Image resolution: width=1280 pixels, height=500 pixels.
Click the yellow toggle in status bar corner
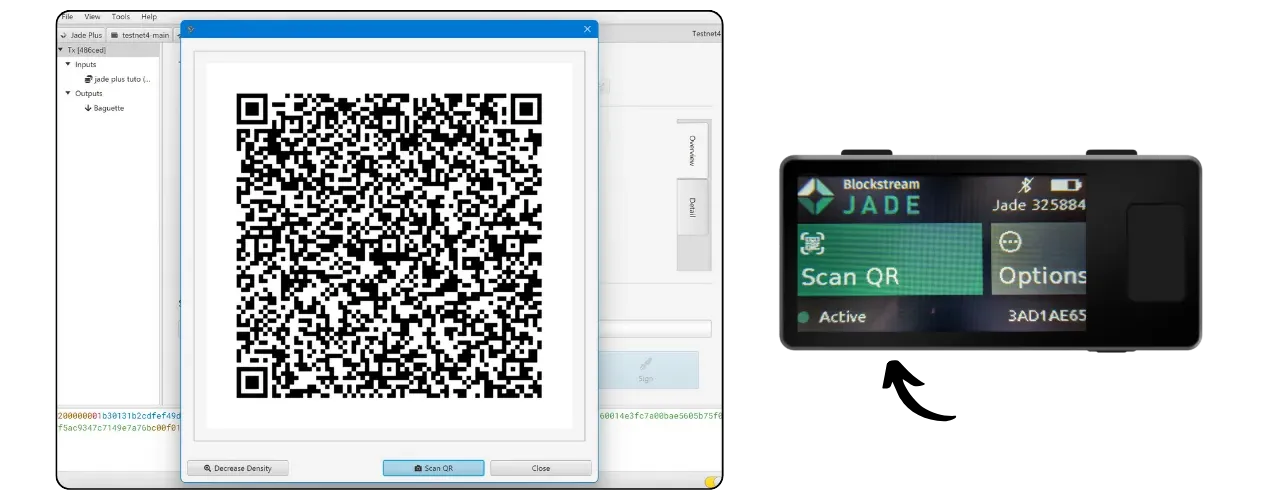711,481
